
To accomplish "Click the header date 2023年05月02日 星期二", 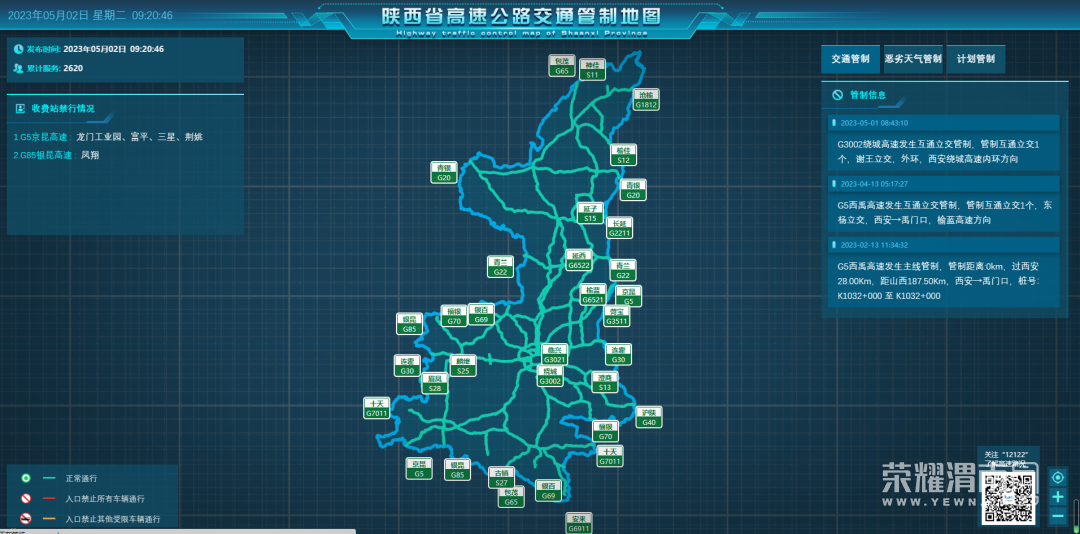I will click(x=65, y=15).
